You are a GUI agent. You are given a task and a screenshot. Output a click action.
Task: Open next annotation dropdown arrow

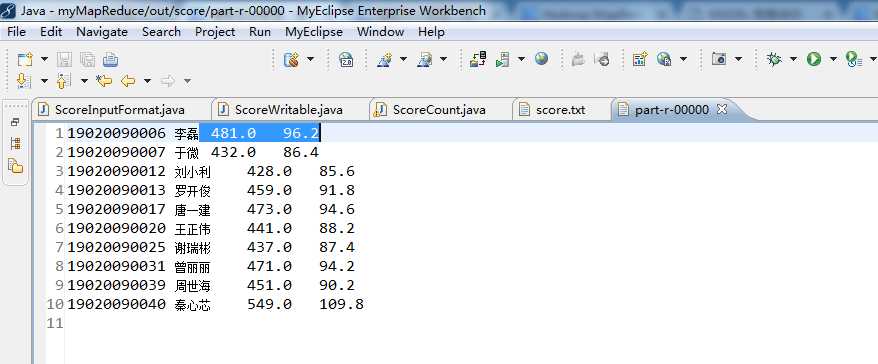(x=44, y=81)
